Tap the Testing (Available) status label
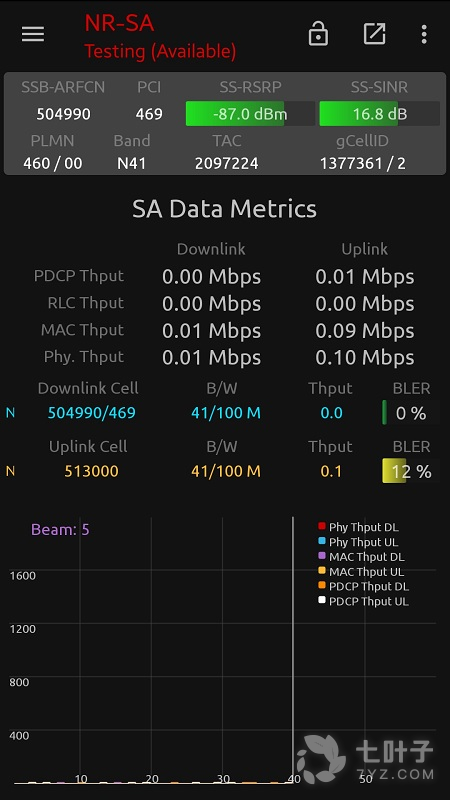This screenshot has height=800, width=450. [160, 51]
